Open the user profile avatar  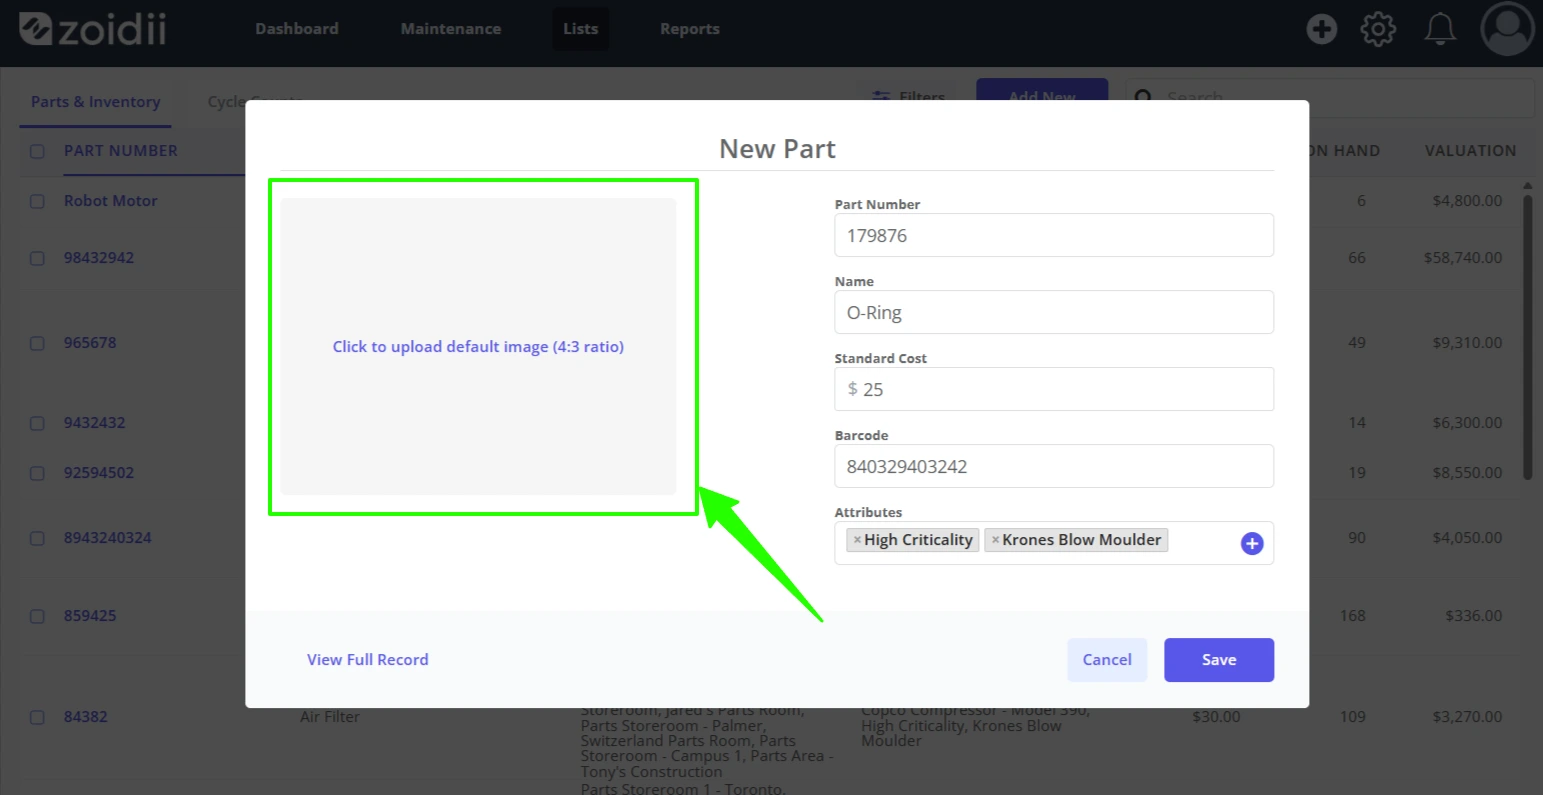tap(1507, 29)
